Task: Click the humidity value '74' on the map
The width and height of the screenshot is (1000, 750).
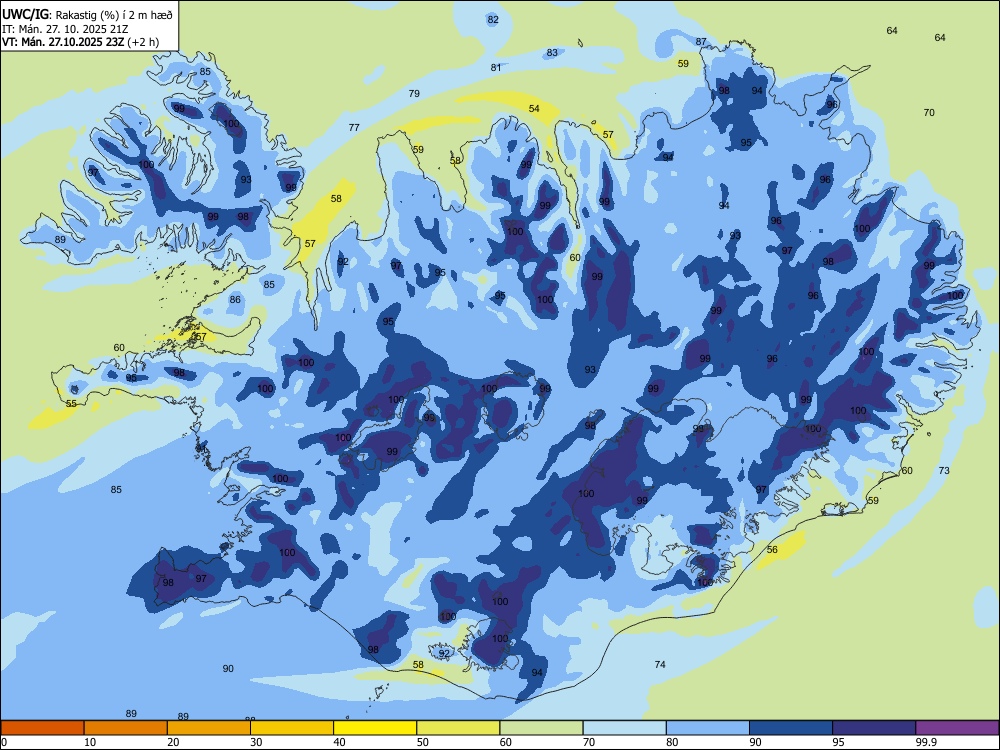Action: [x=660, y=665]
